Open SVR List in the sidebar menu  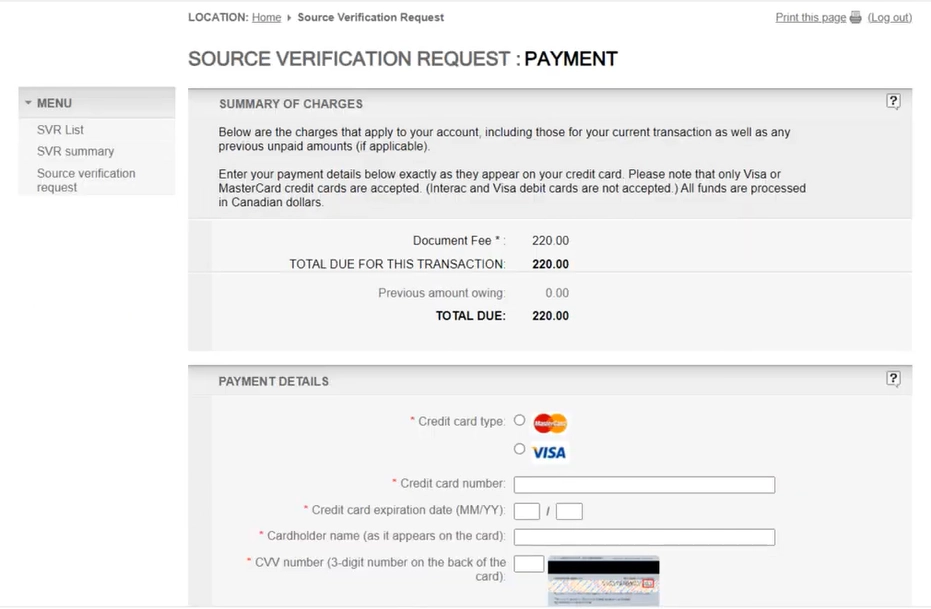(60, 130)
